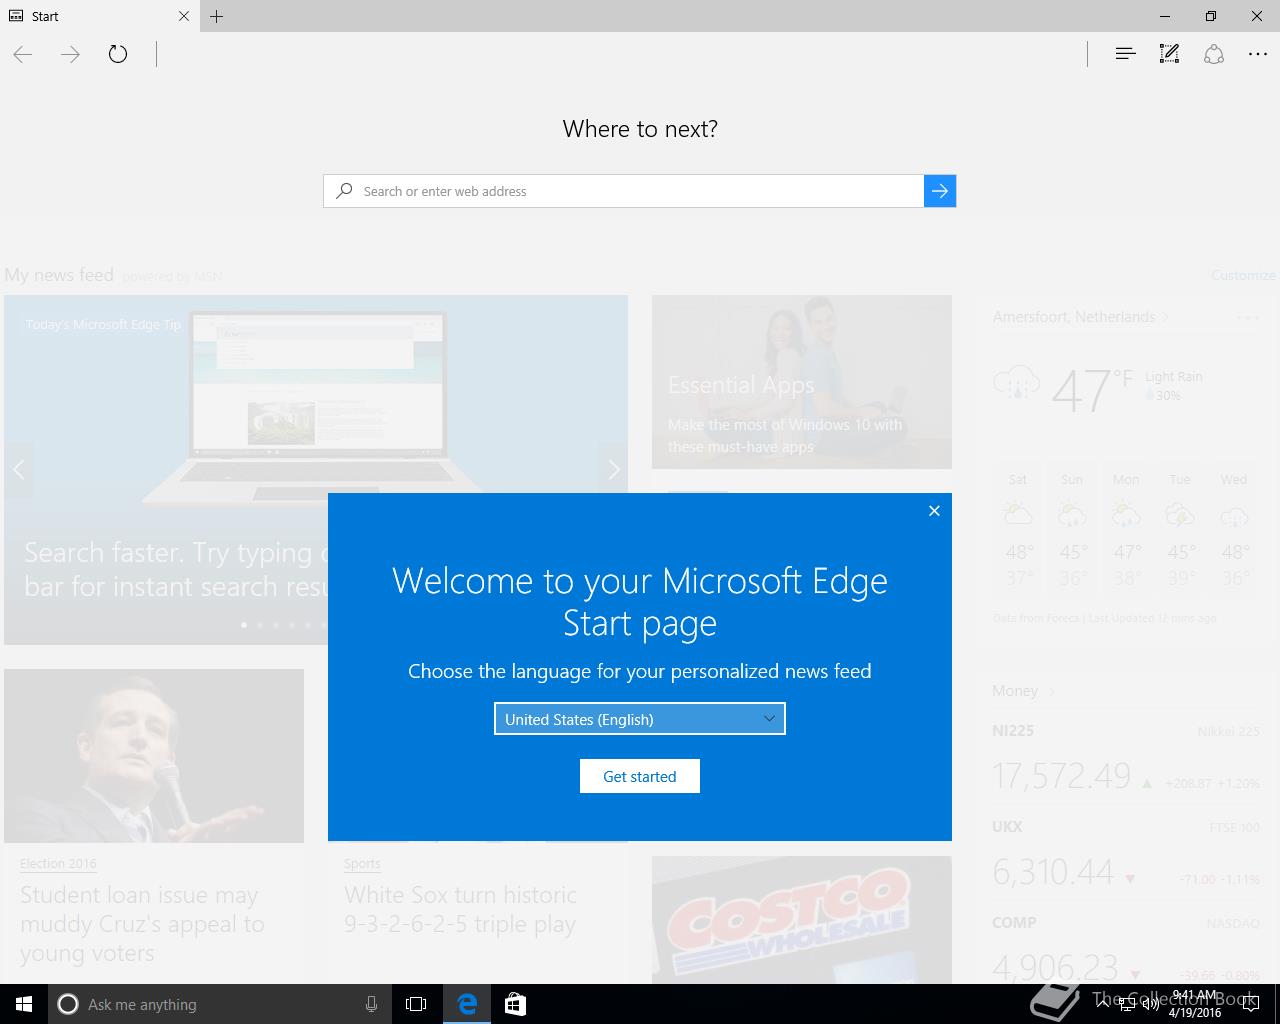Click the Edge icon on taskbar
The image size is (1280, 1024).
(x=467, y=1004)
